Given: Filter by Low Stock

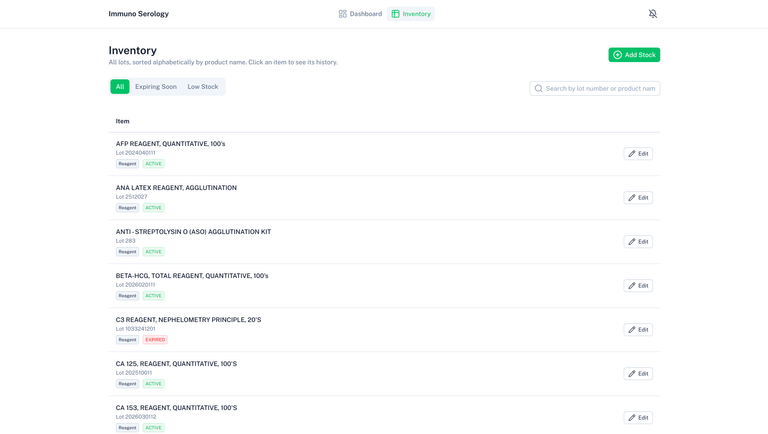Looking at the screenshot, I should (203, 87).
